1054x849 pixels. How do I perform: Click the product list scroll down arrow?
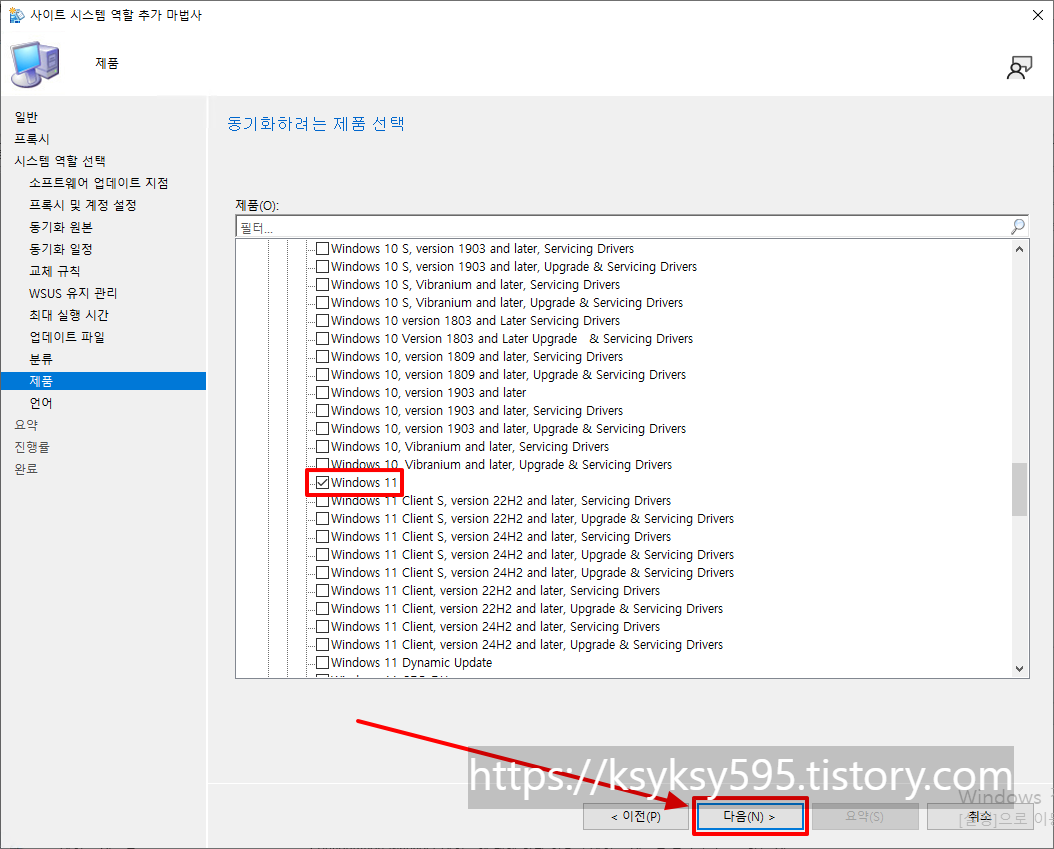point(1019,669)
